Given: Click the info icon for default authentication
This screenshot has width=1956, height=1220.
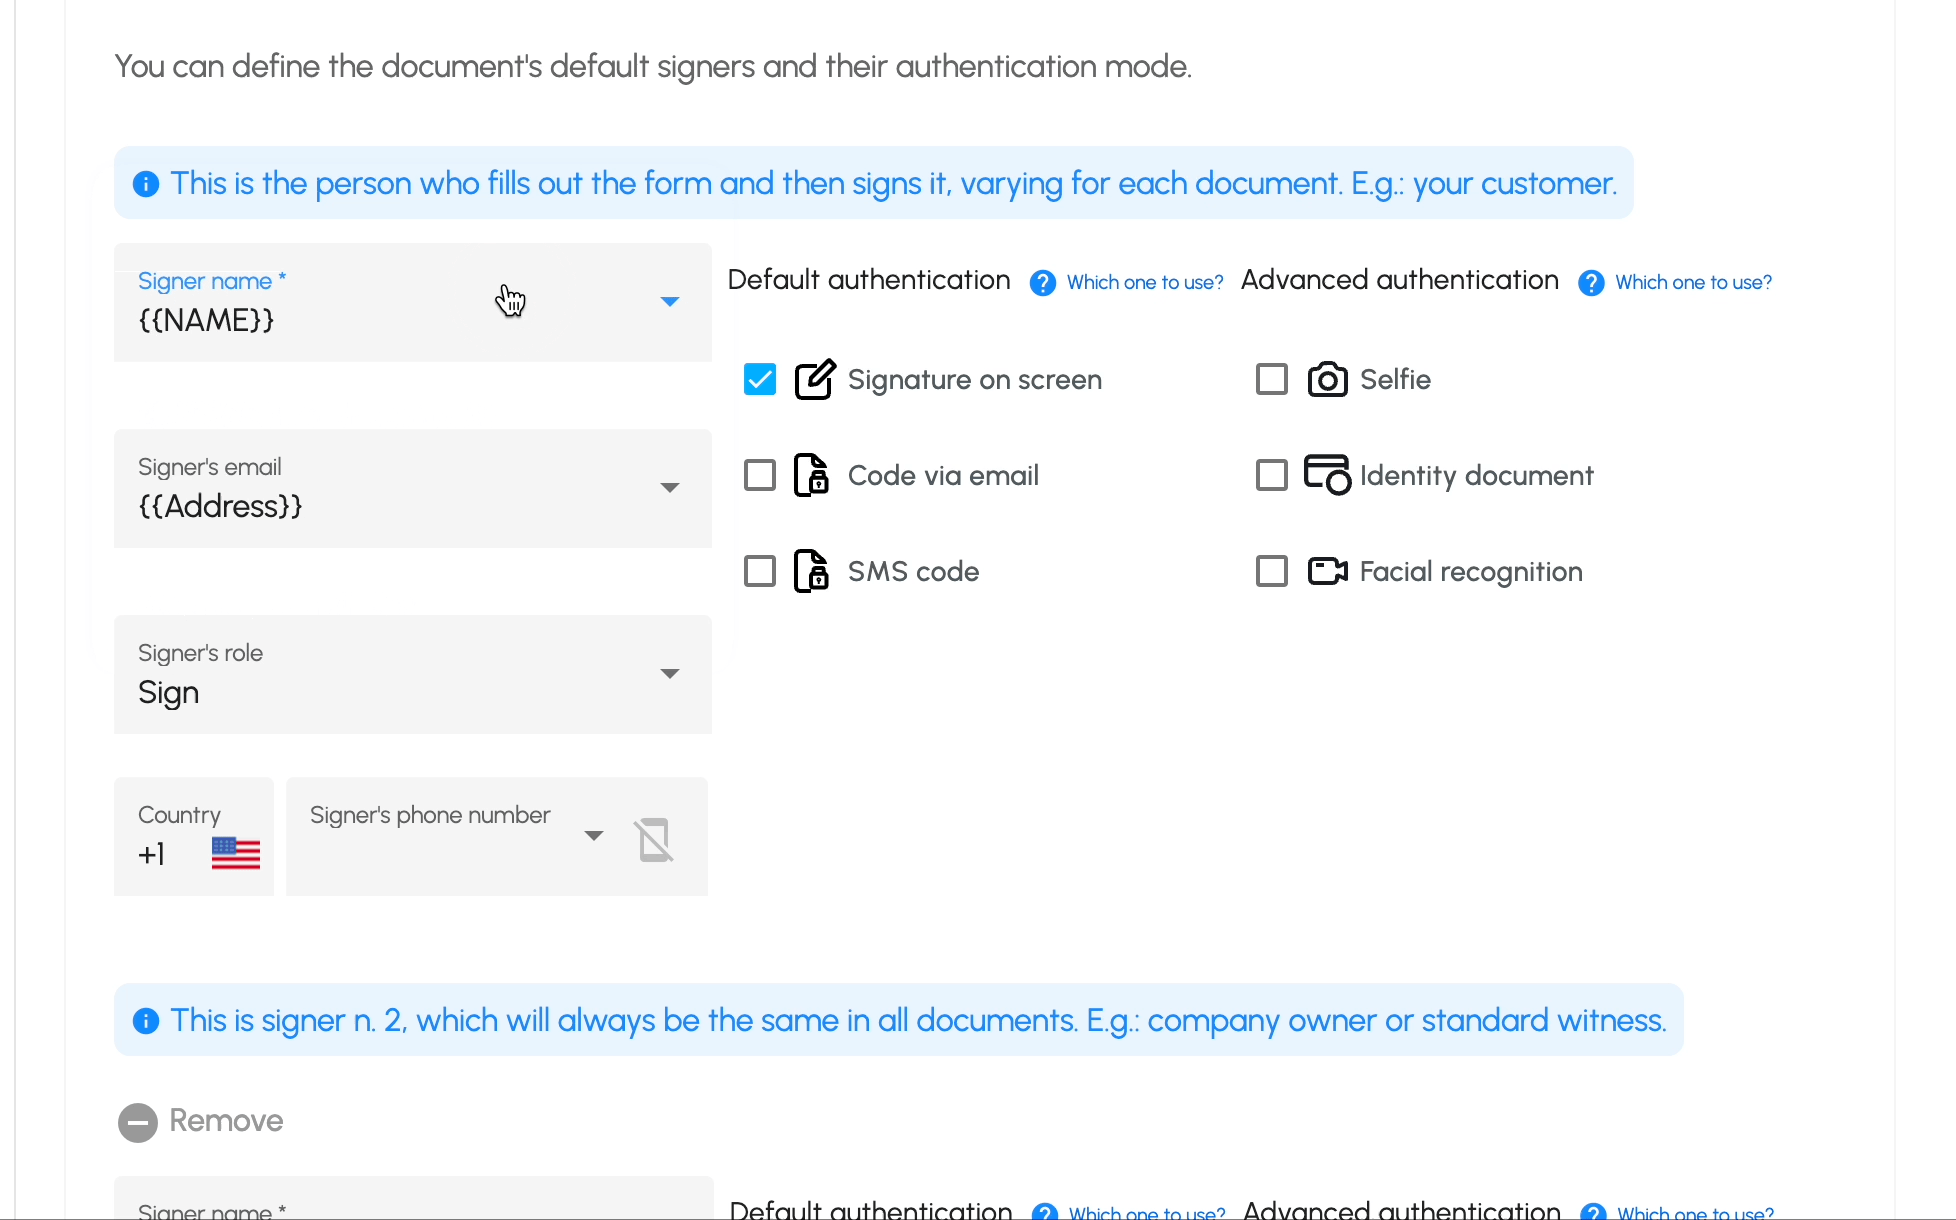Looking at the screenshot, I should 1043,281.
